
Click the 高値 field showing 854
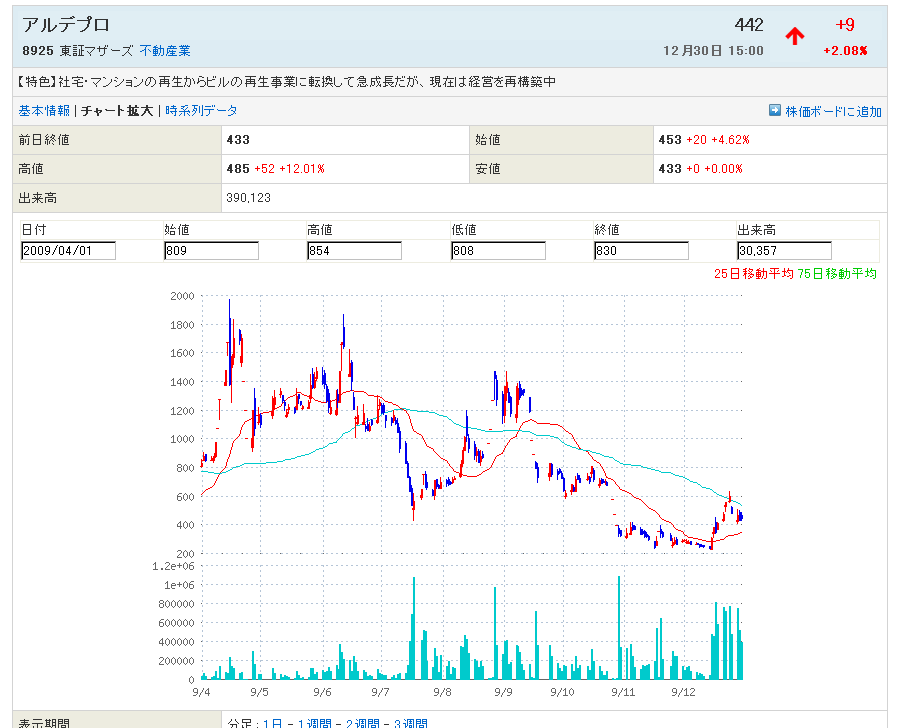click(354, 251)
